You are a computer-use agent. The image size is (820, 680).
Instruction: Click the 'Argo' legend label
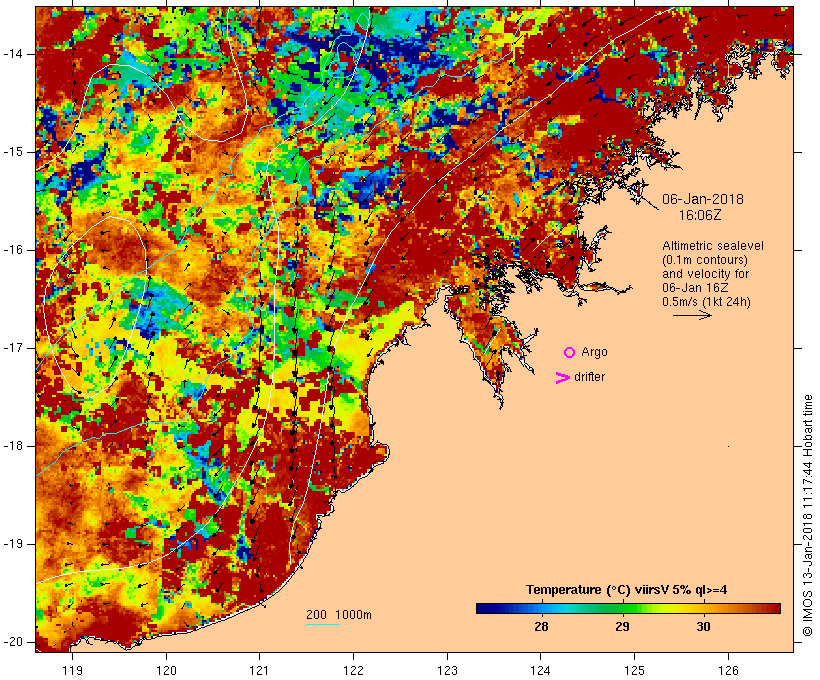595,352
